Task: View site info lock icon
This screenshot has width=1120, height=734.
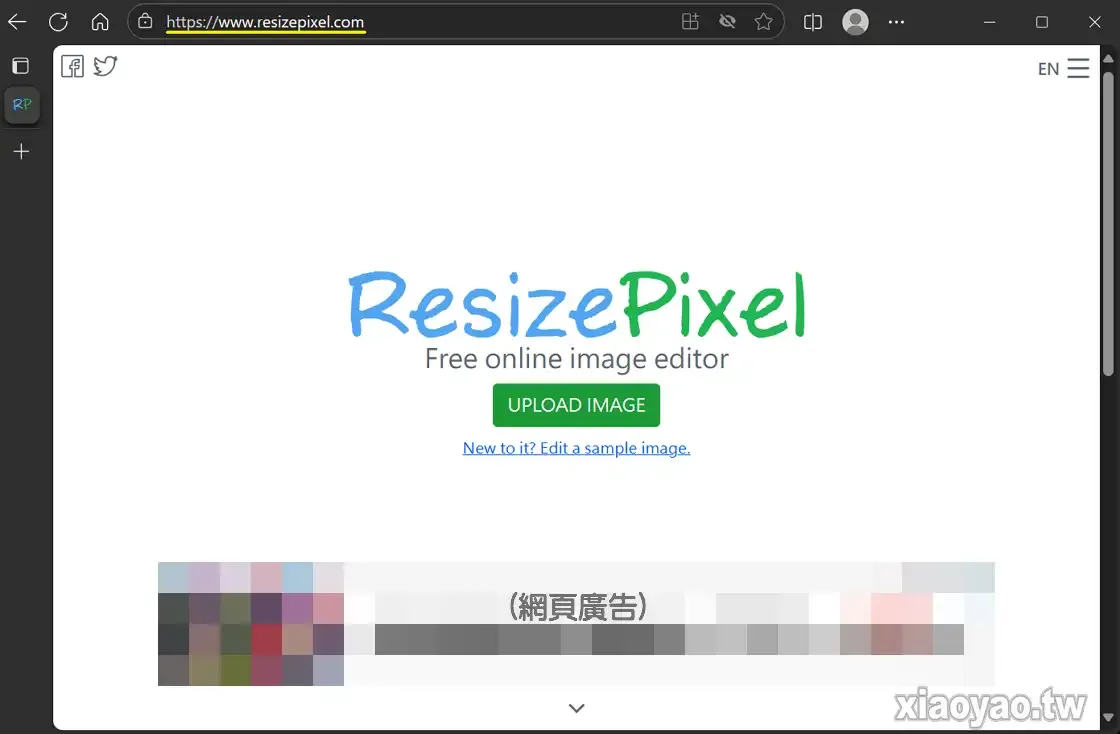Action: 145,21
